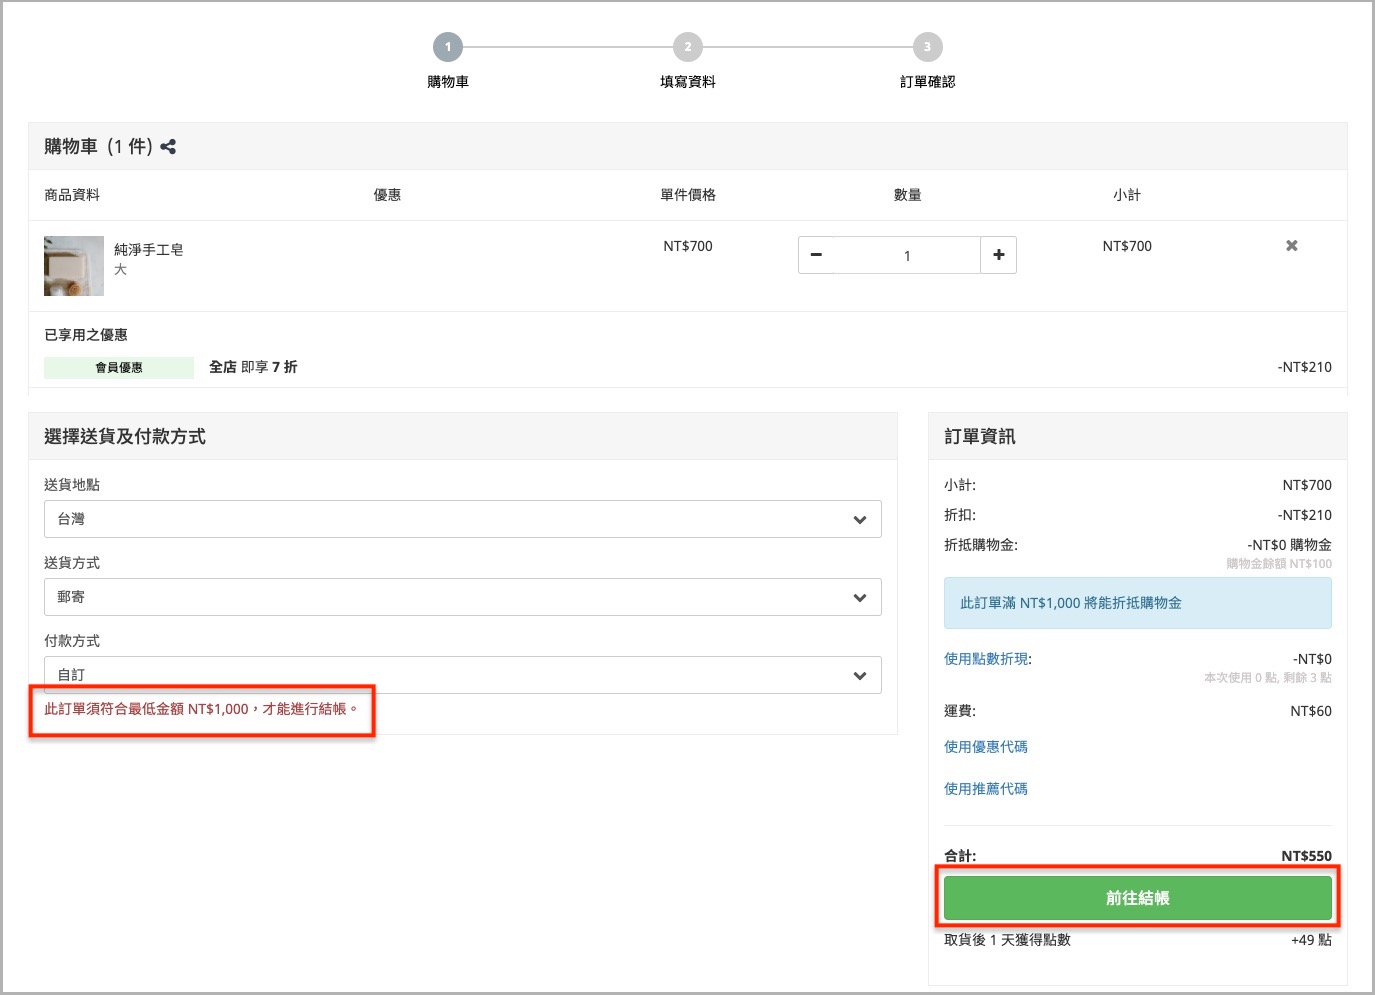Open the 送貨地點 dropdown showing 台灣
Screen dimensions: 1375x995
click(463, 519)
